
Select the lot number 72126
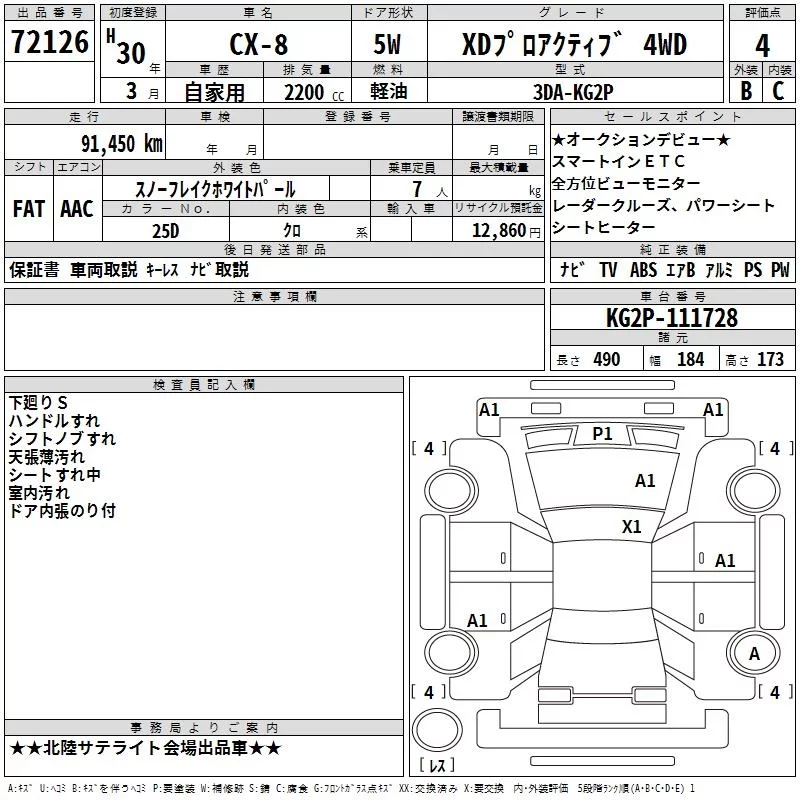[49, 42]
